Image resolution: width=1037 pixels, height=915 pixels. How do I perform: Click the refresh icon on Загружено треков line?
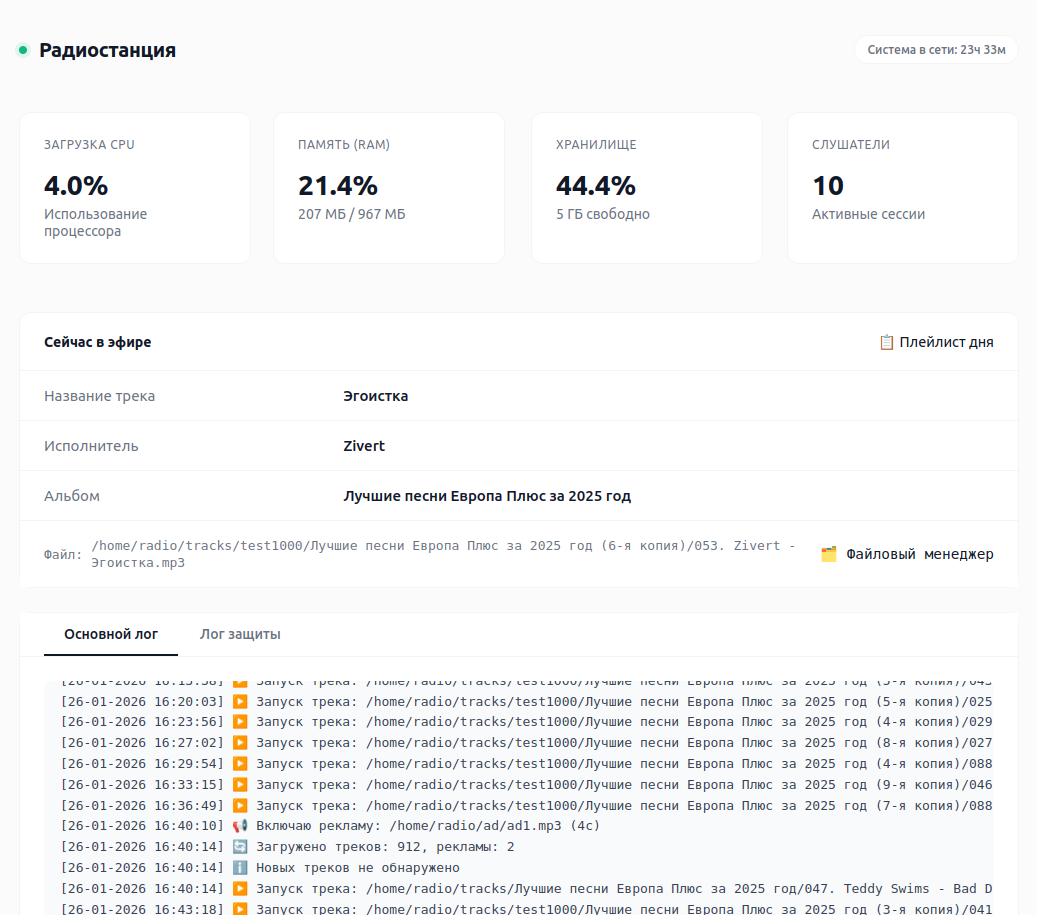[240, 847]
